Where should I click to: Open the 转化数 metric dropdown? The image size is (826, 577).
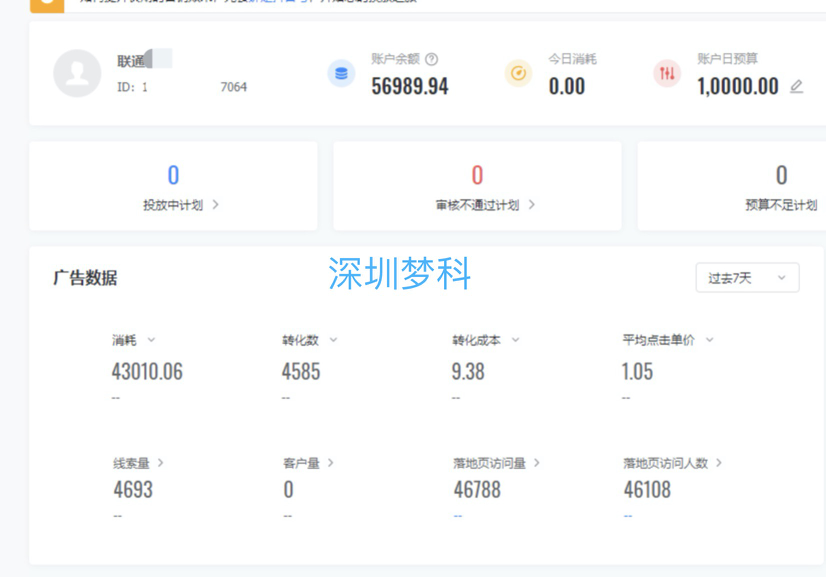(x=333, y=340)
